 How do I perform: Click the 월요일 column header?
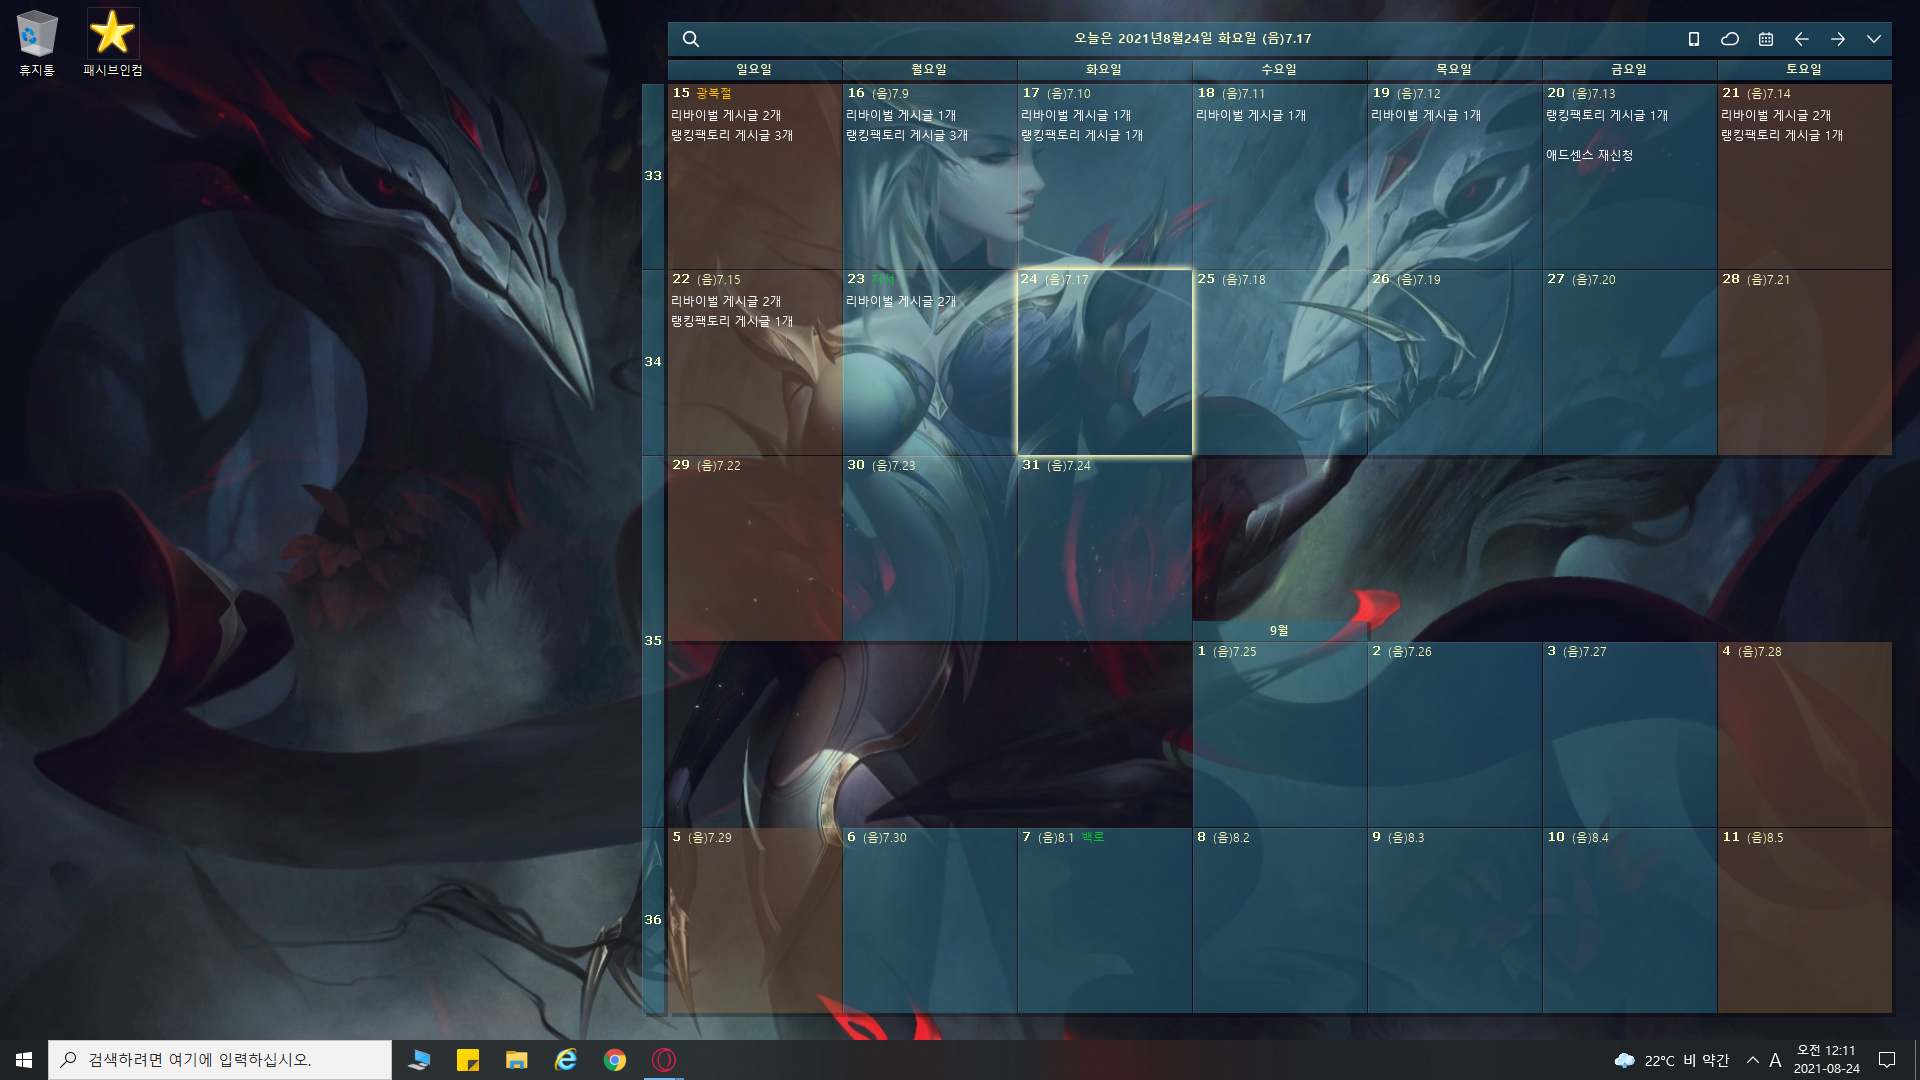[x=929, y=69]
